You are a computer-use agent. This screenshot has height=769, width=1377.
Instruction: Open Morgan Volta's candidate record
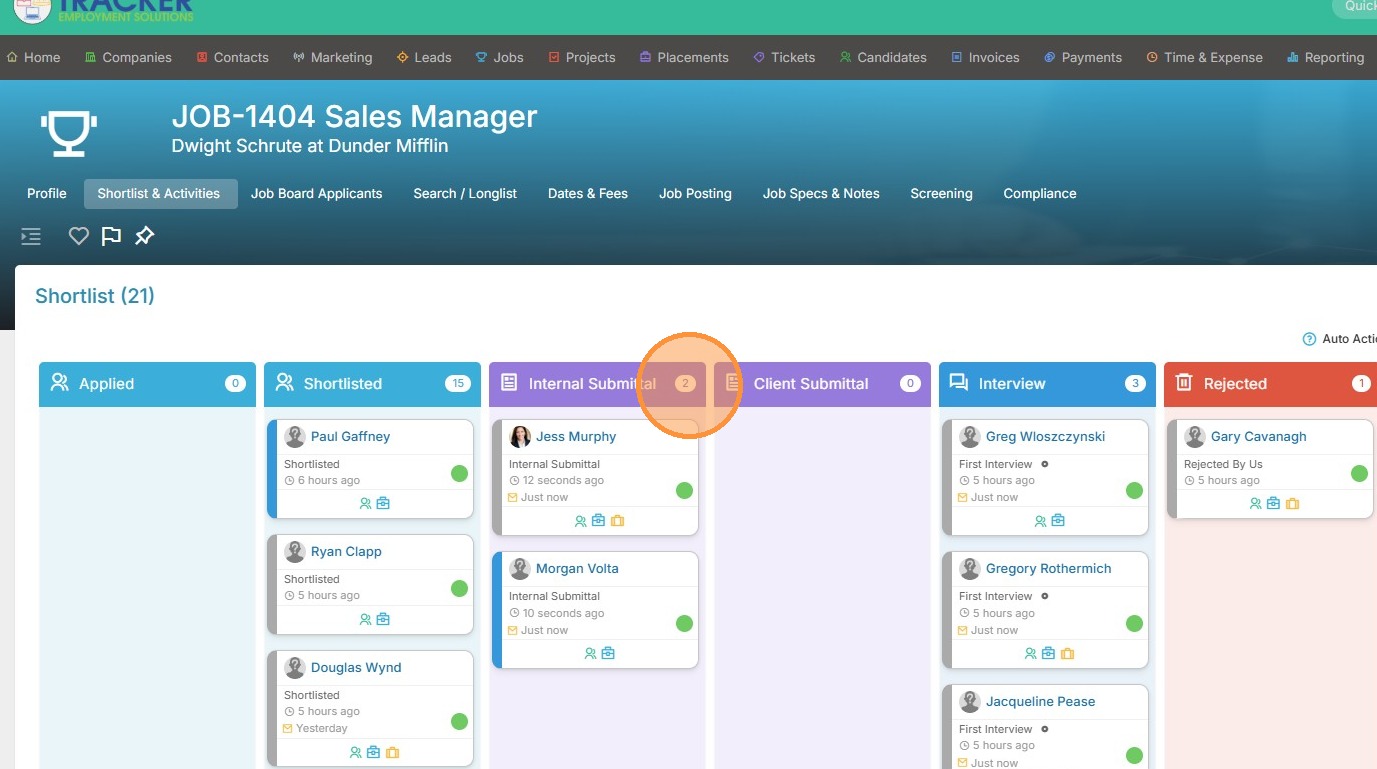(577, 568)
